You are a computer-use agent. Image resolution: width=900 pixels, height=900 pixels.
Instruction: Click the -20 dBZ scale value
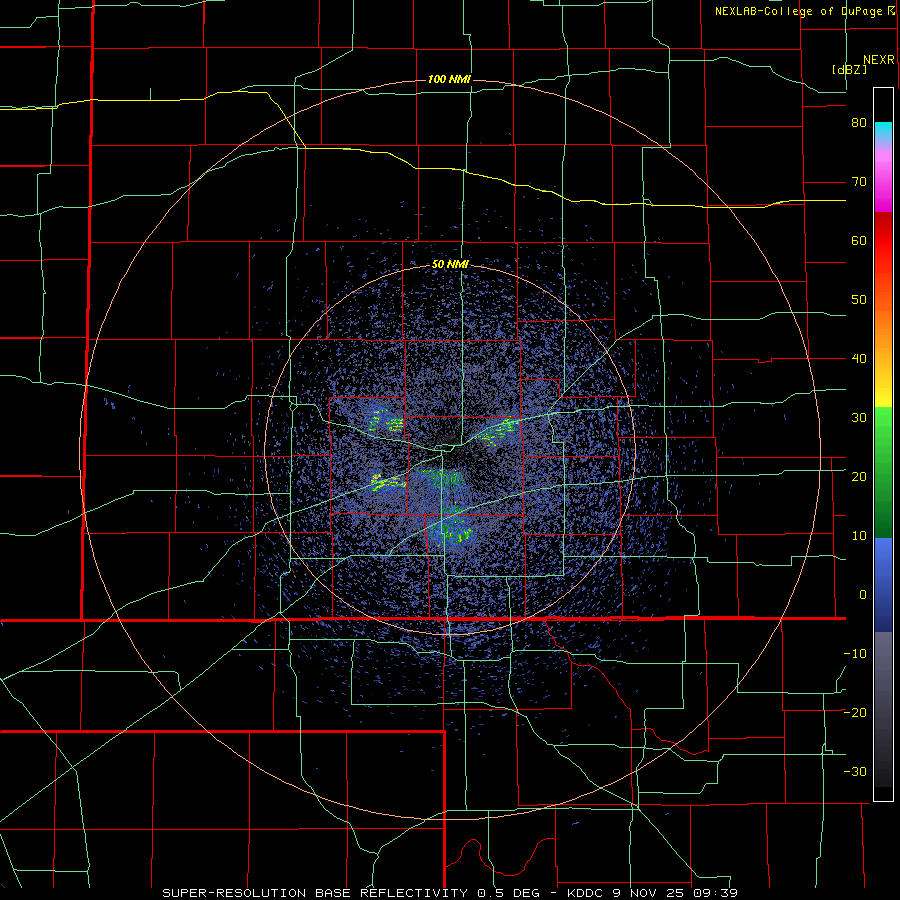pos(855,713)
